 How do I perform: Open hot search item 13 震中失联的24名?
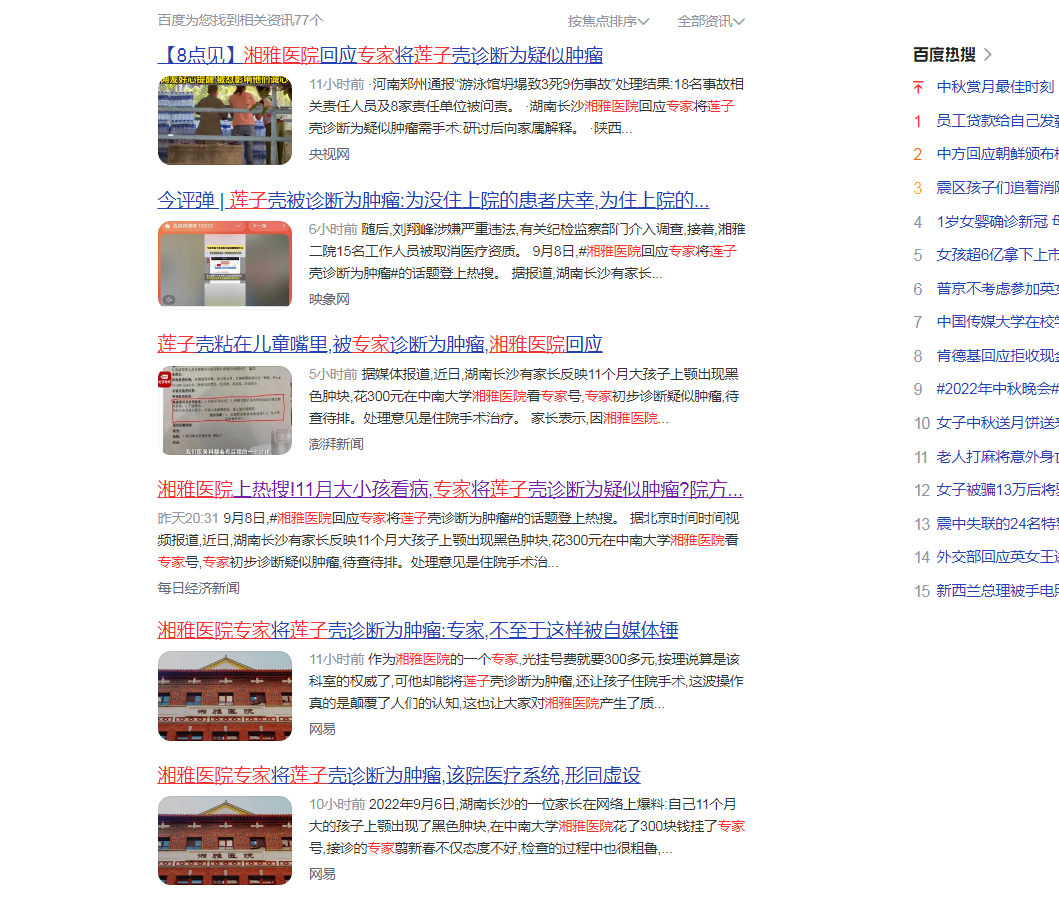[x=997, y=523]
